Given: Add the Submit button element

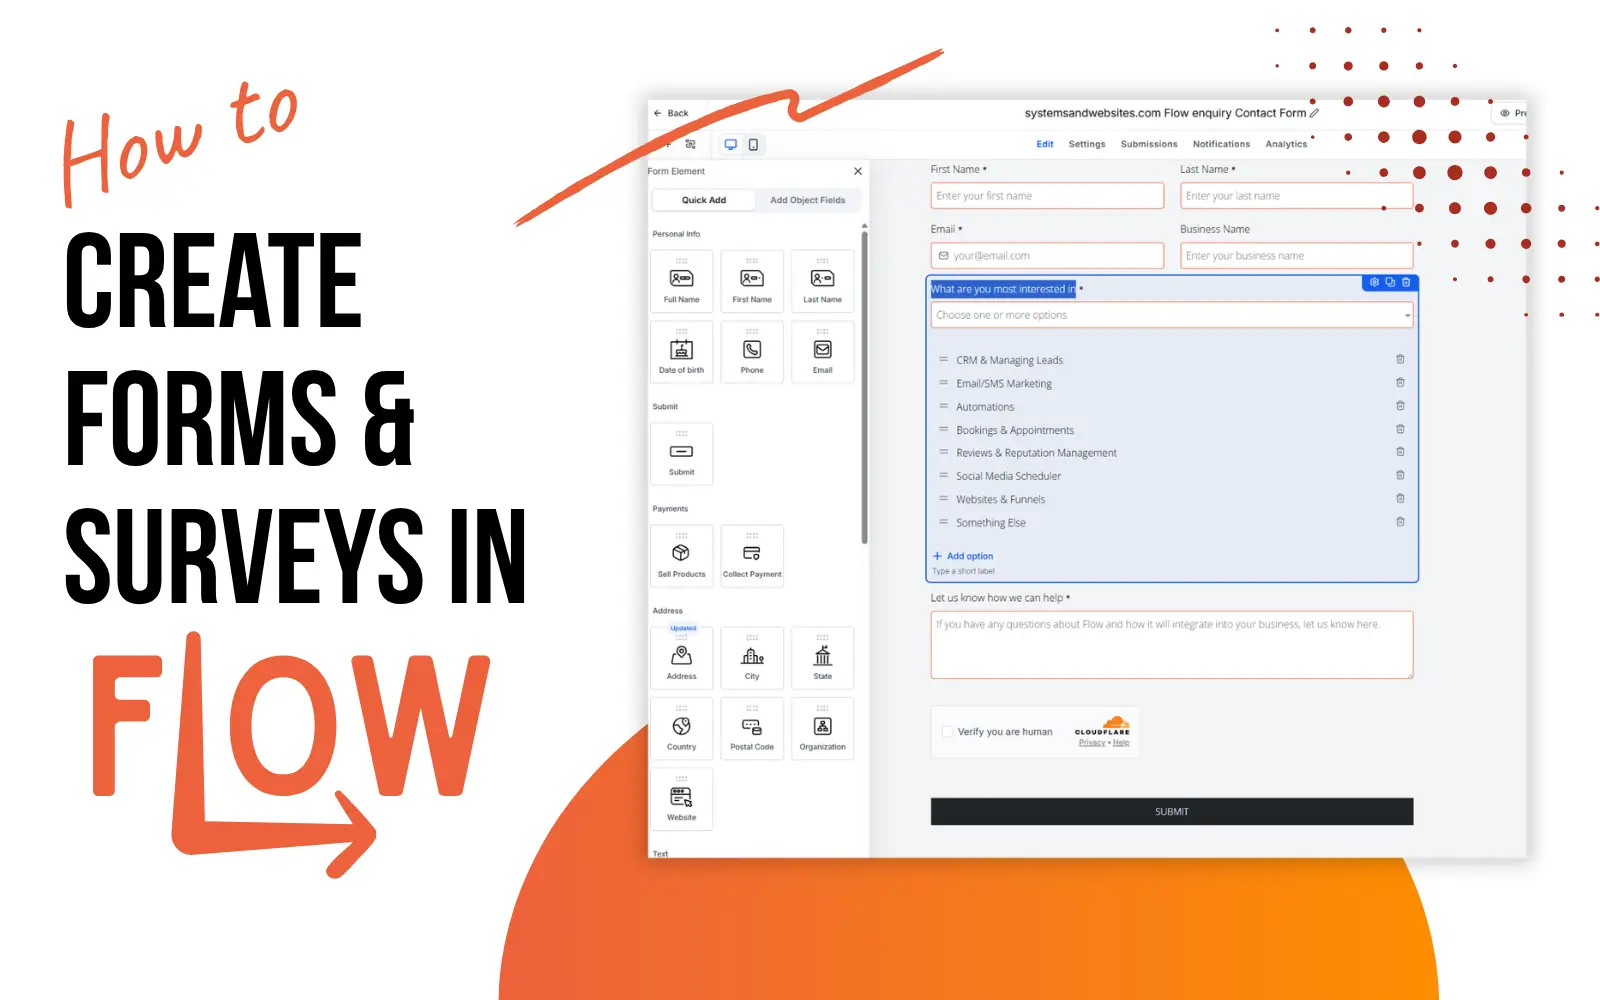Looking at the screenshot, I should 681,454.
